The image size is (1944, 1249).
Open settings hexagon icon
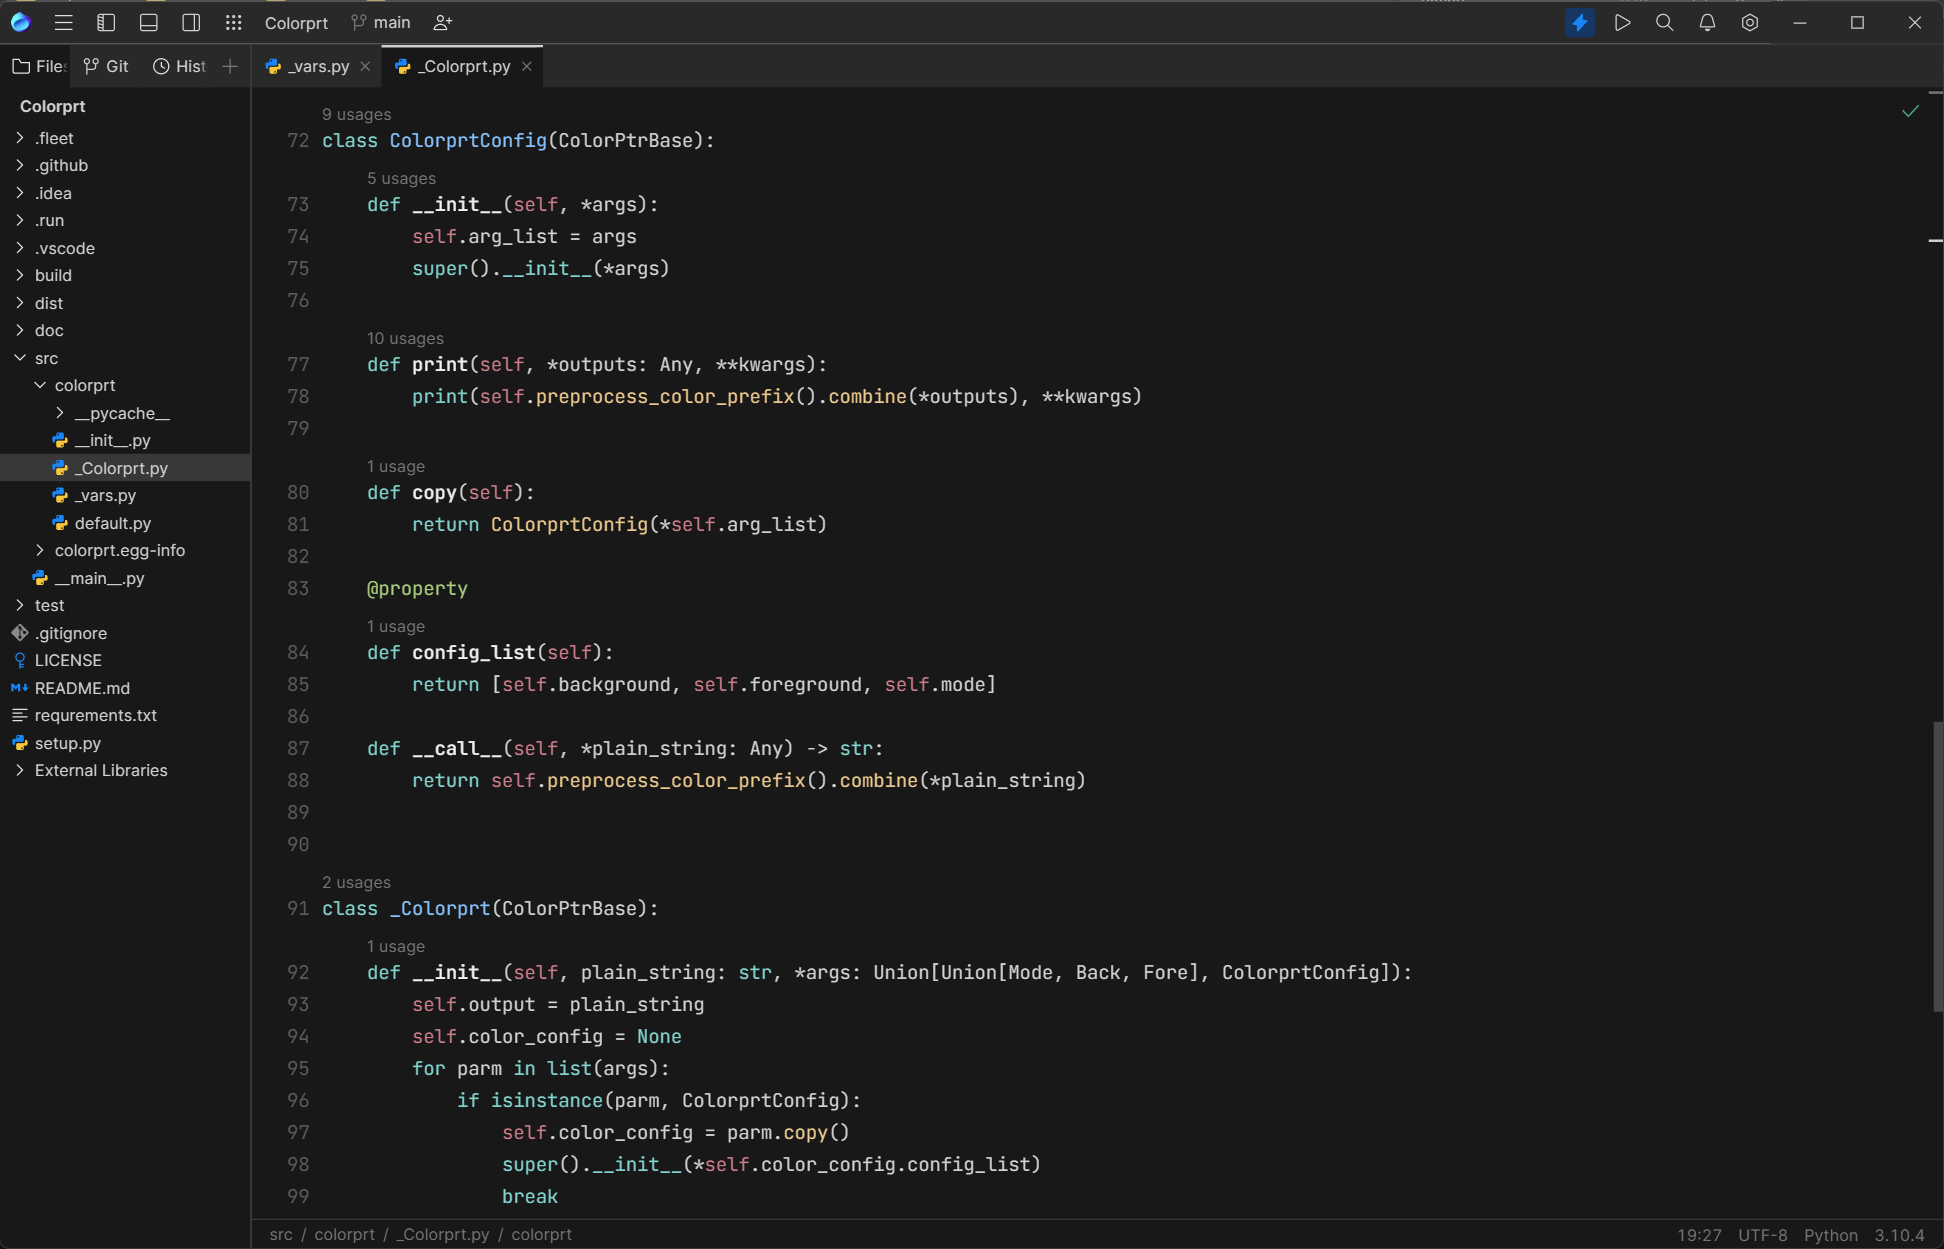1750,22
